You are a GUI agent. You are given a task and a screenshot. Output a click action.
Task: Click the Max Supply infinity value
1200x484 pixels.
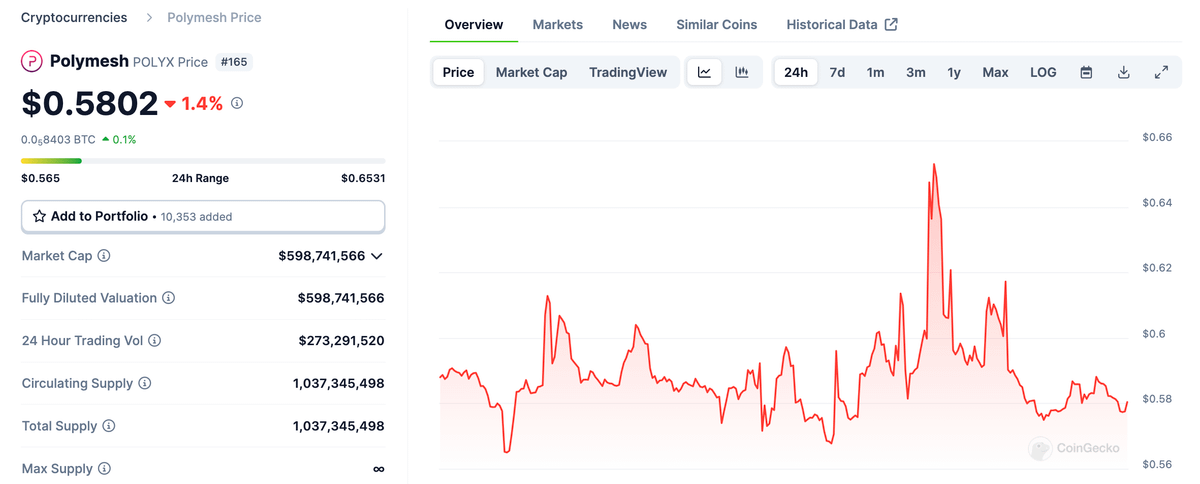(378, 469)
